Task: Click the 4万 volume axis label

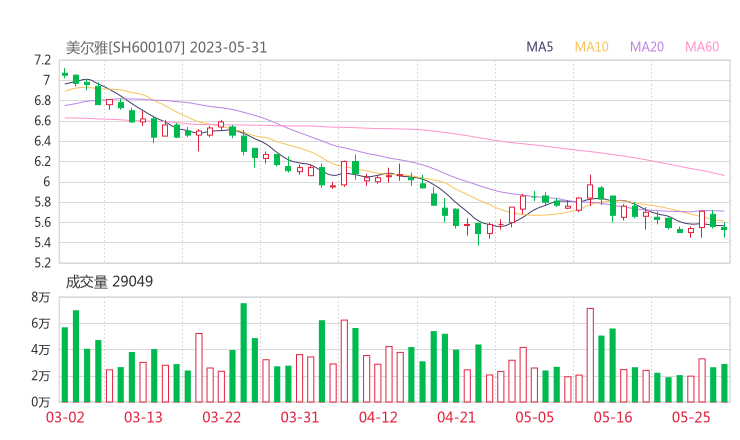Action: [x=40, y=350]
